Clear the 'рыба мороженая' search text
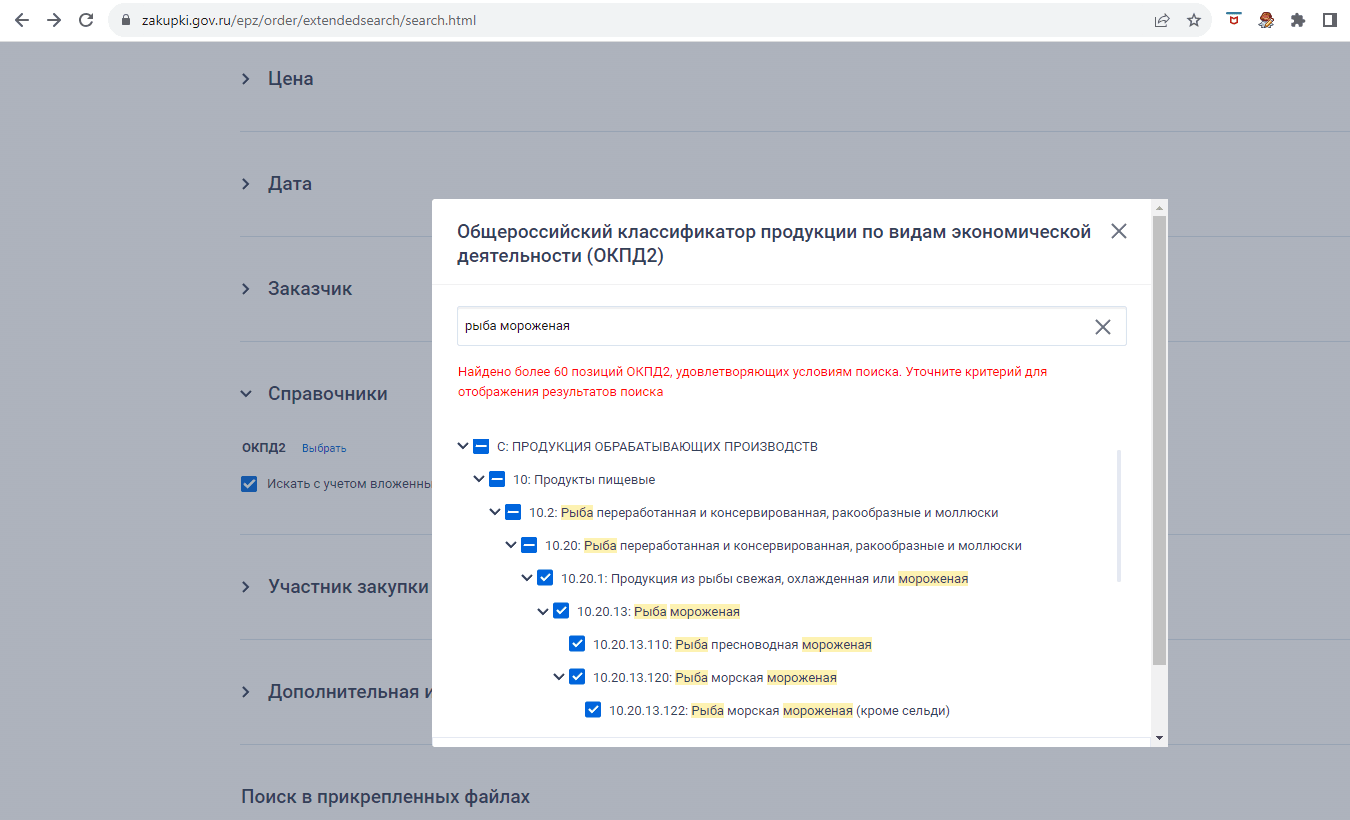 [1103, 327]
